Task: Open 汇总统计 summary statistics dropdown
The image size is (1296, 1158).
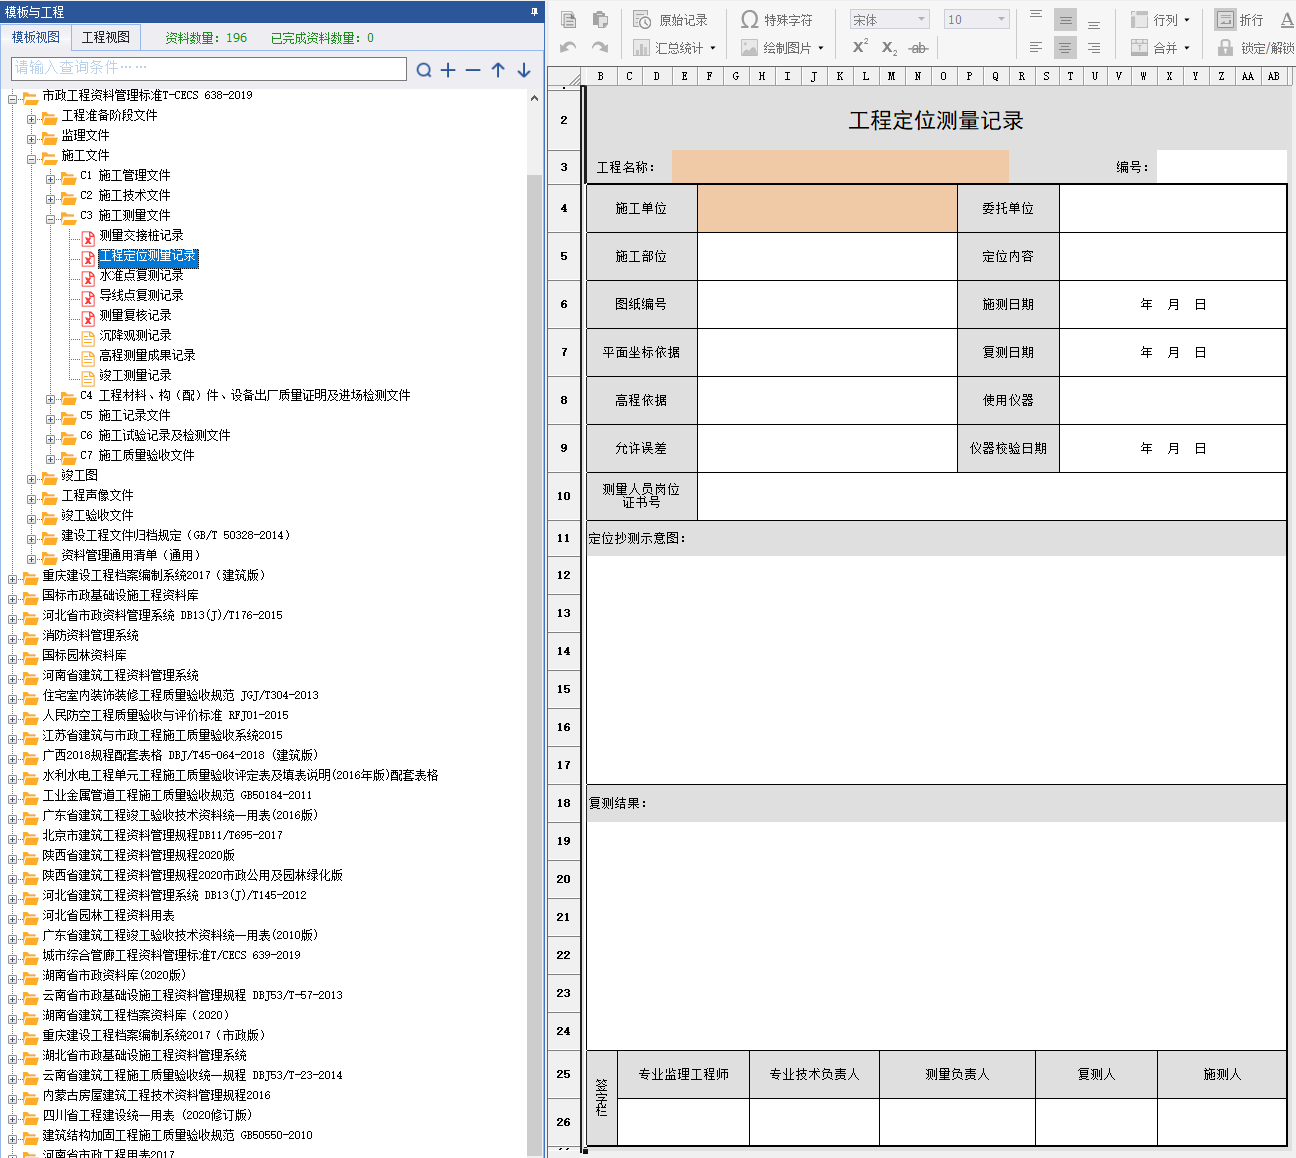Action: pos(675,48)
